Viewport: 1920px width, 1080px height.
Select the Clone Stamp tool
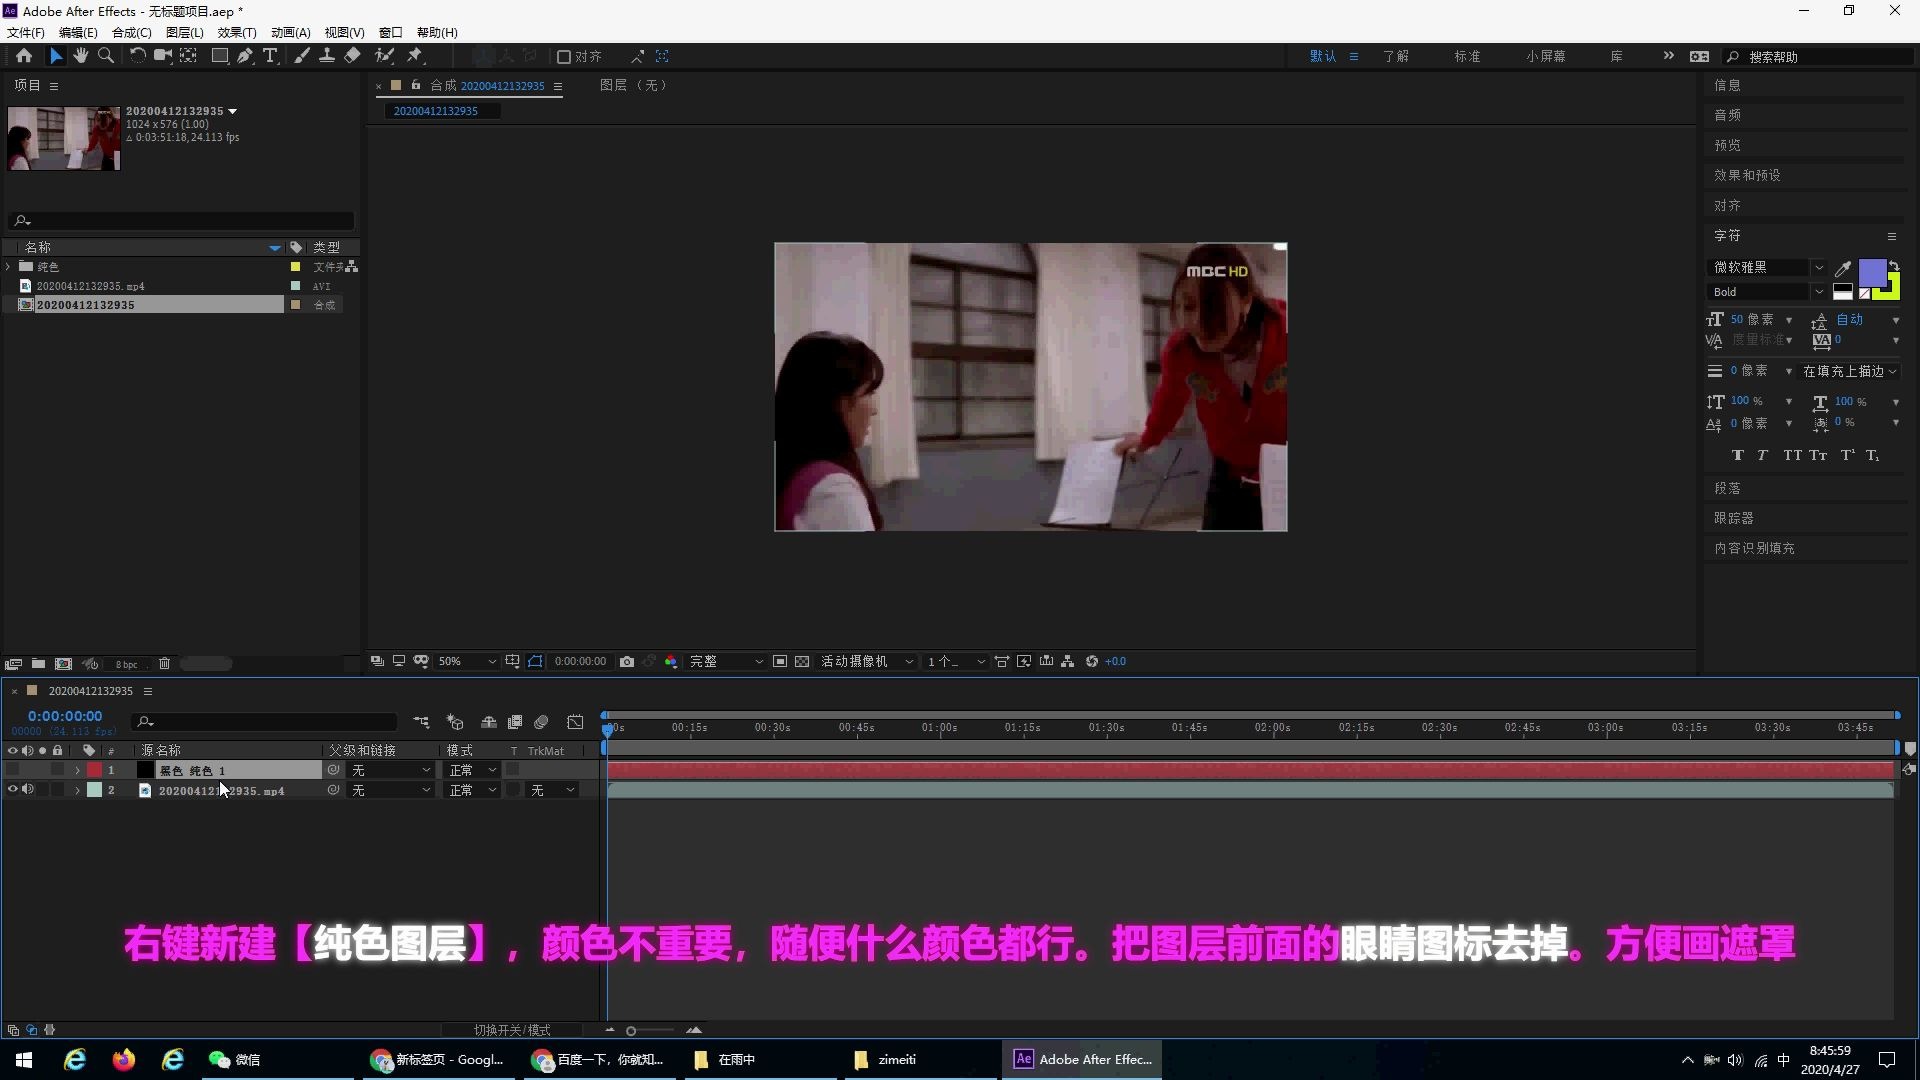click(x=327, y=56)
